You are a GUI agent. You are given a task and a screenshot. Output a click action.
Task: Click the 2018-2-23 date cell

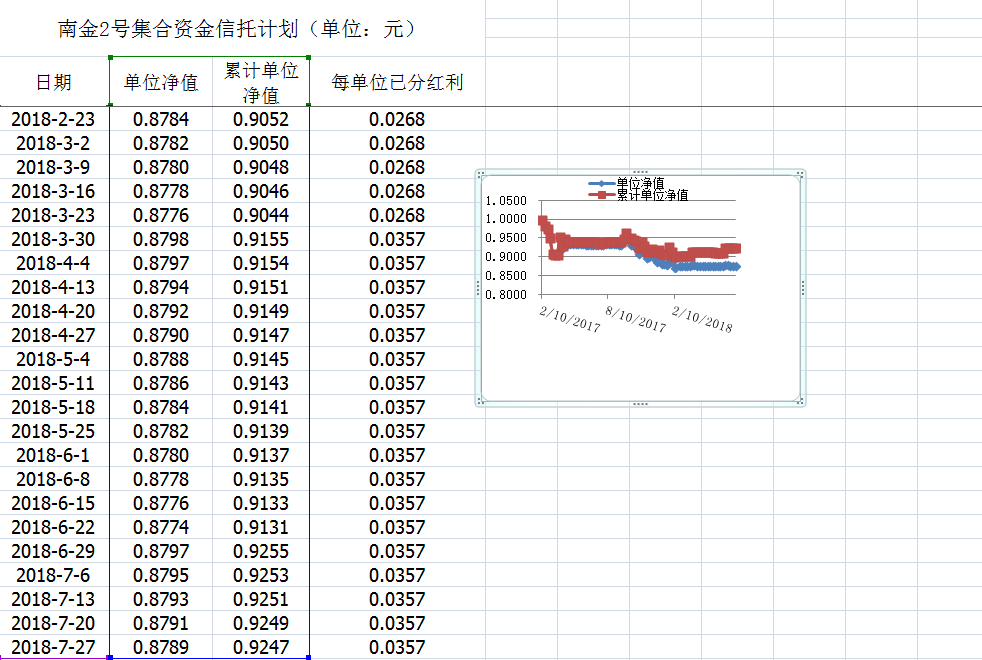pos(53,120)
